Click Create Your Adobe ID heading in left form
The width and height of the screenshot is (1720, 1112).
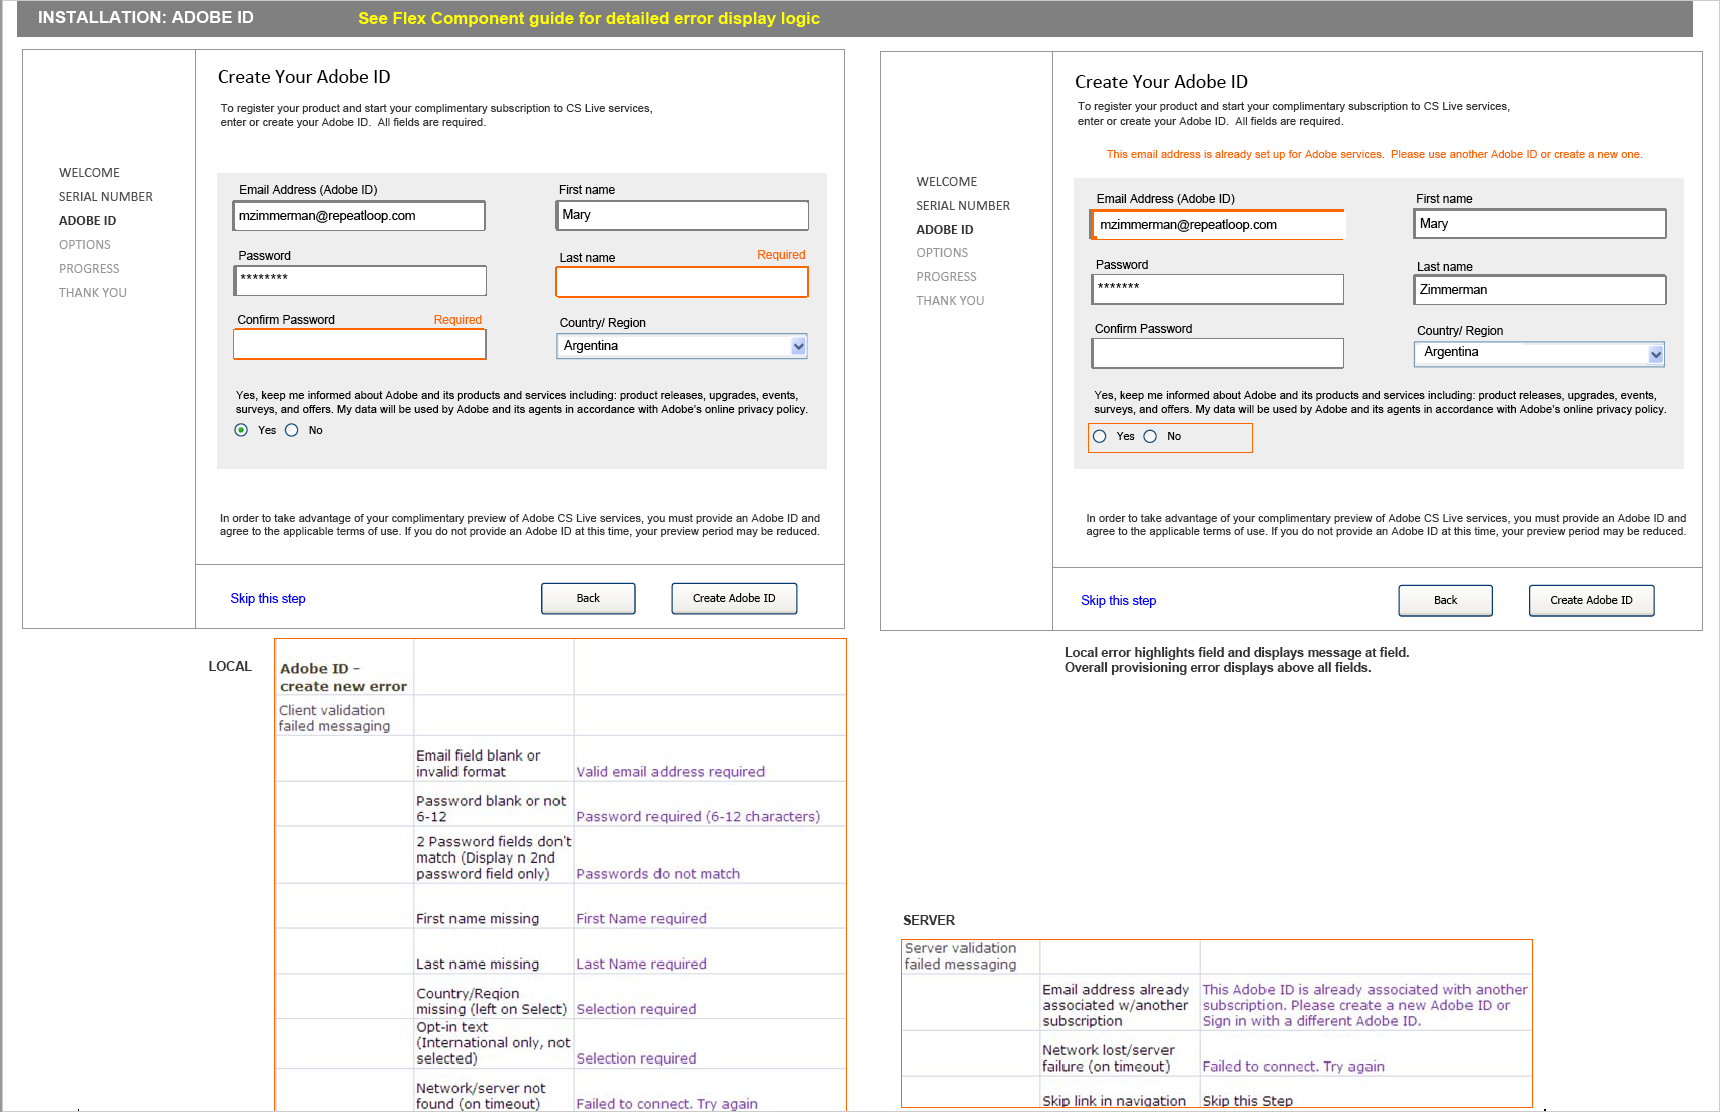[x=304, y=77]
